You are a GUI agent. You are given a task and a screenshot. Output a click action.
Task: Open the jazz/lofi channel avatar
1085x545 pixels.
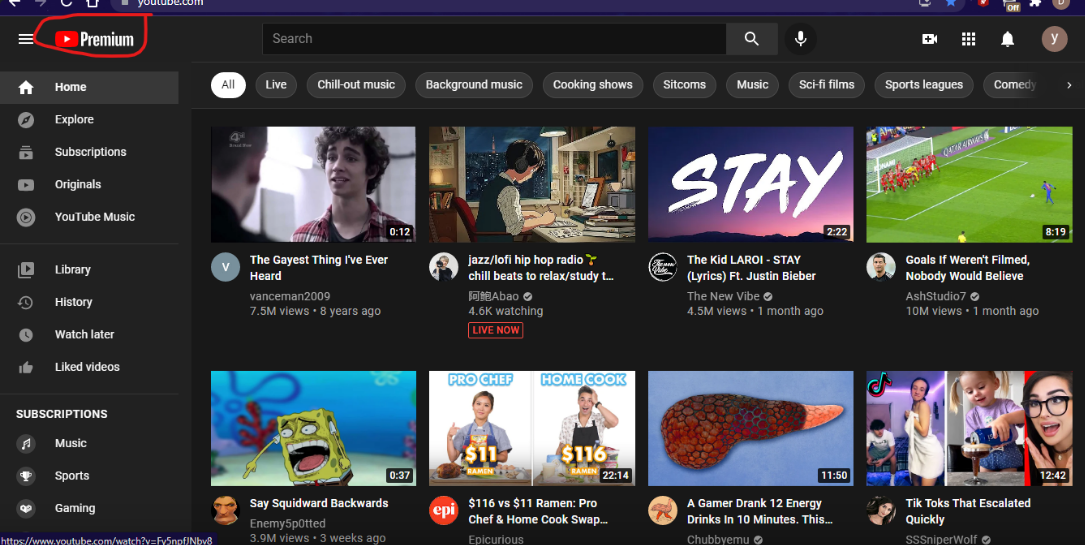click(x=444, y=267)
